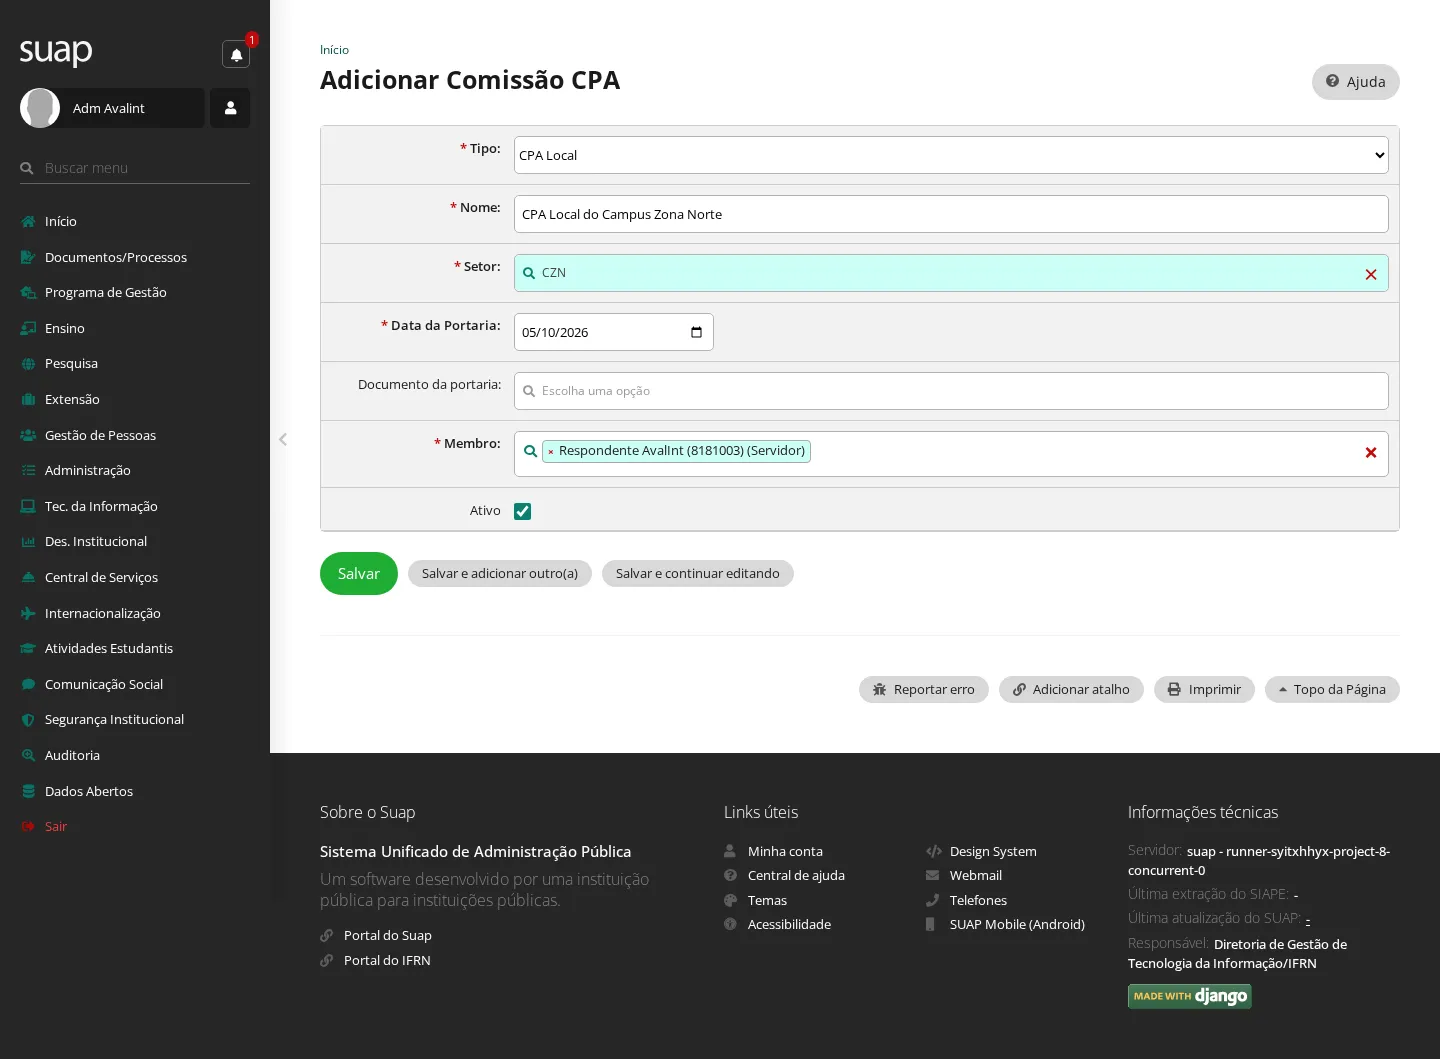Open Des. Institucional menu
1440x1059 pixels.
[96, 541]
